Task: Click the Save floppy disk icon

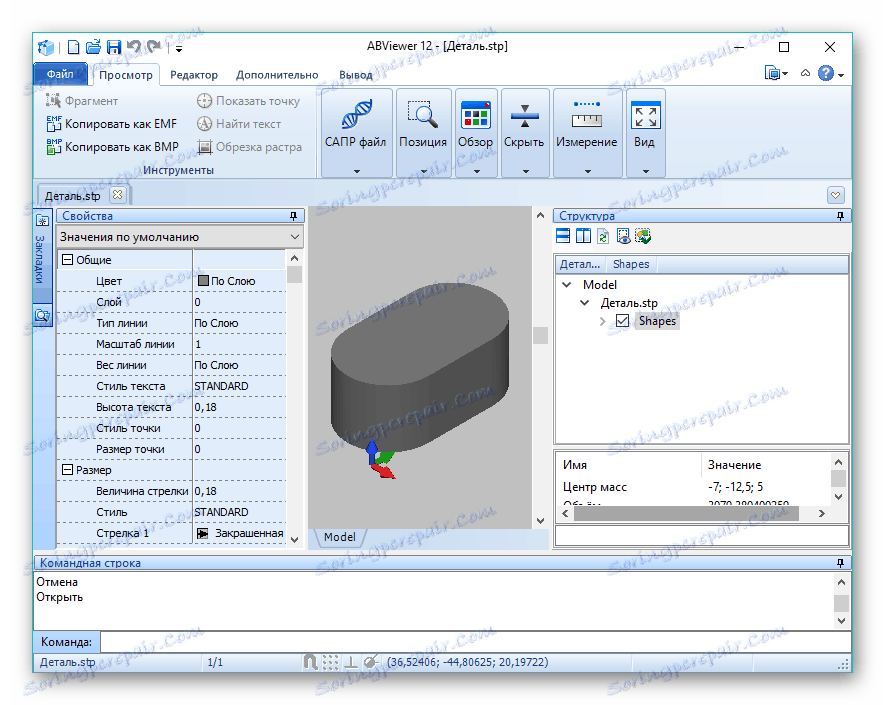Action: [x=114, y=47]
